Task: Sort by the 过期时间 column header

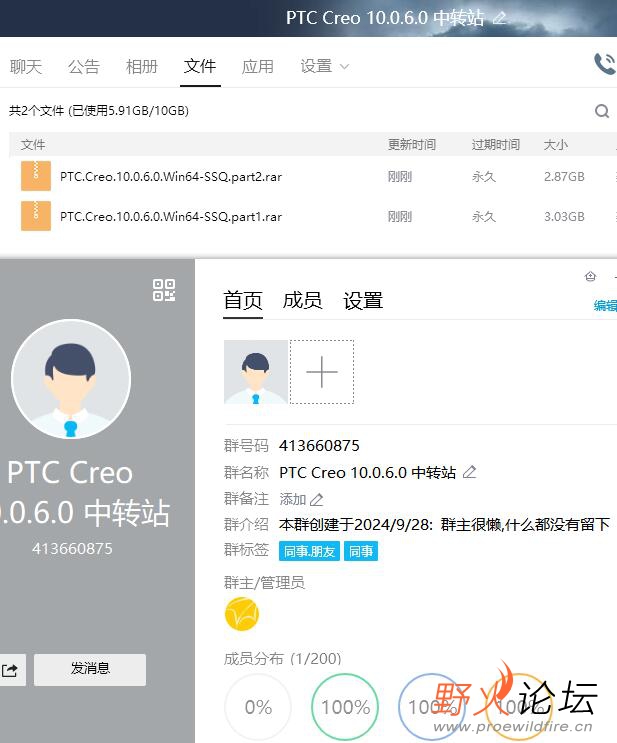Action: click(x=496, y=145)
